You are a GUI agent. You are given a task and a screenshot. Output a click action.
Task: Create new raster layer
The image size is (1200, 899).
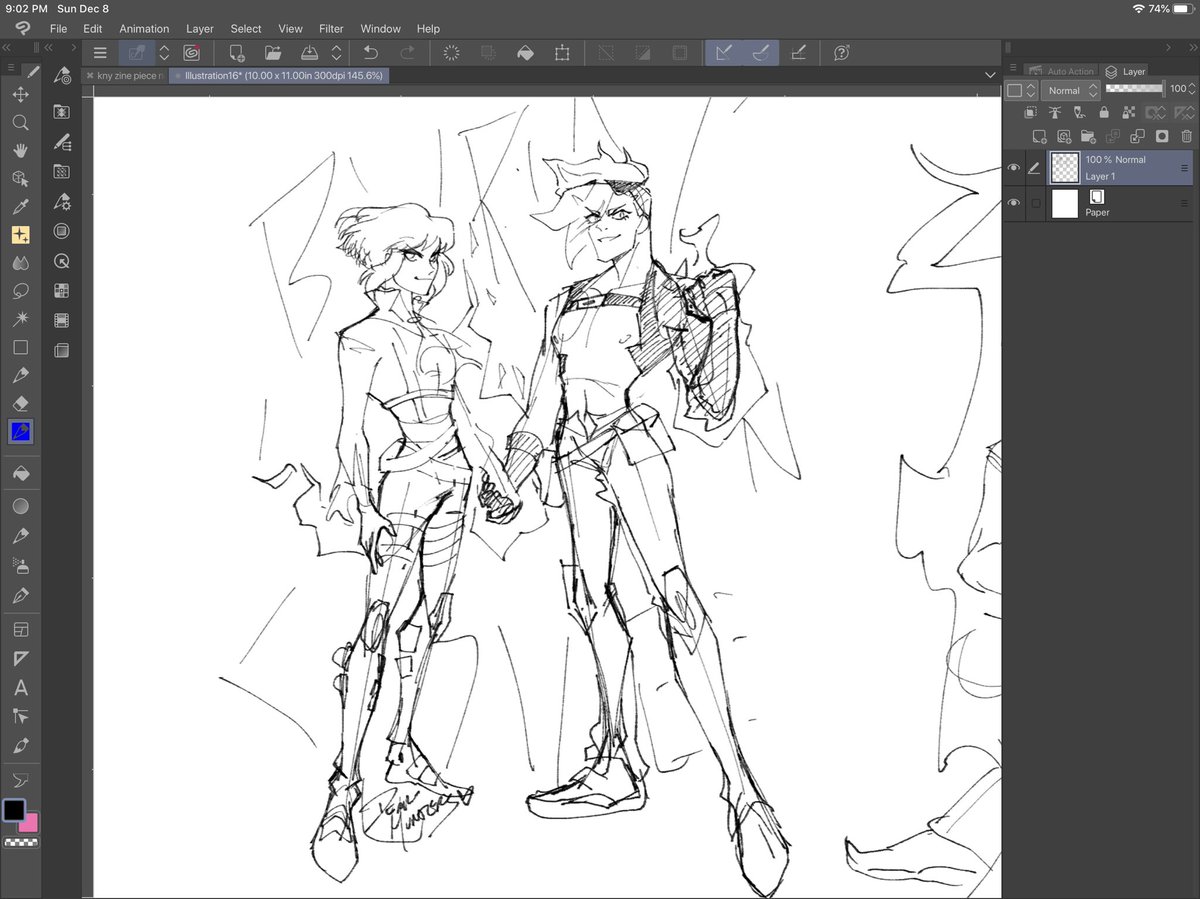pyautogui.click(x=1039, y=136)
